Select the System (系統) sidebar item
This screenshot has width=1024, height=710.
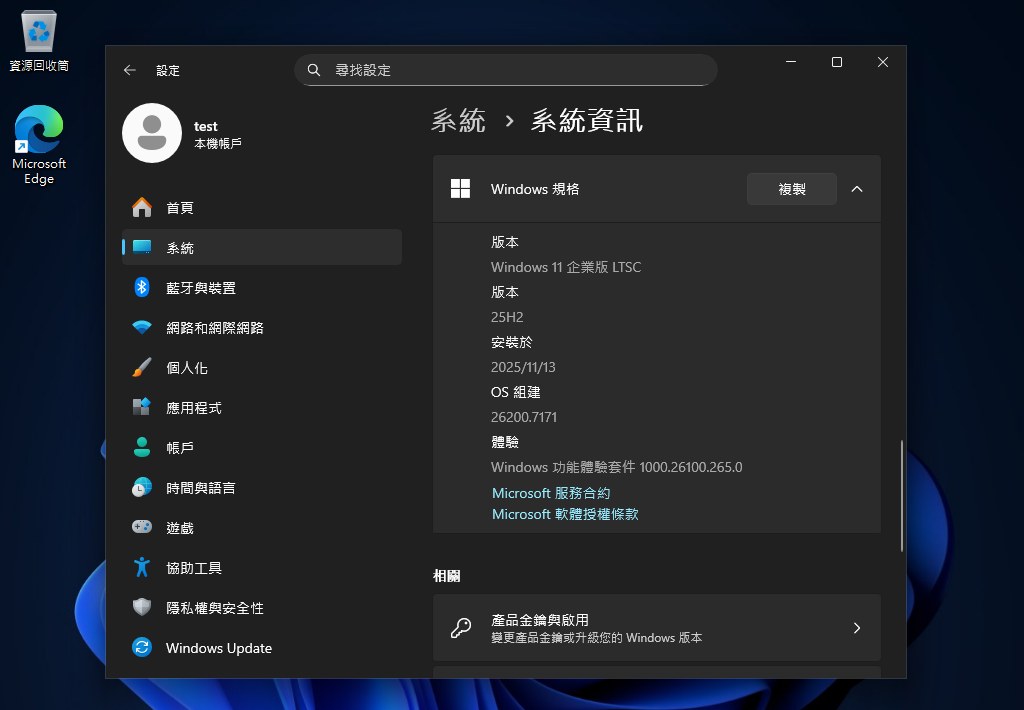pos(261,248)
